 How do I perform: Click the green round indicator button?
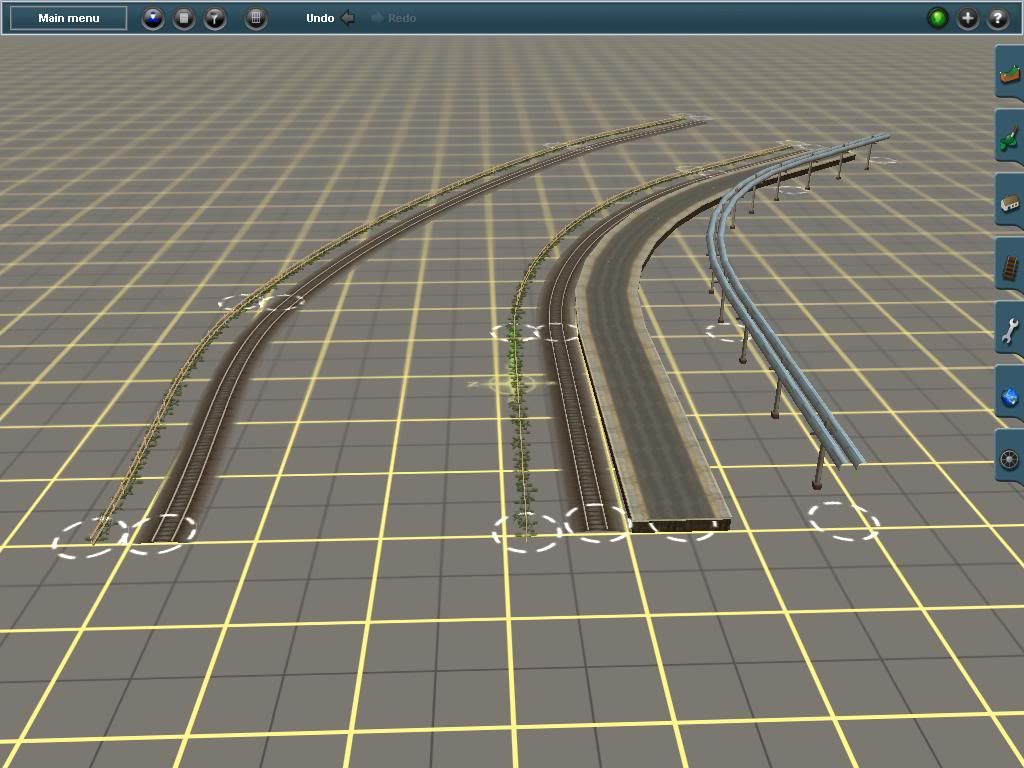(938, 18)
